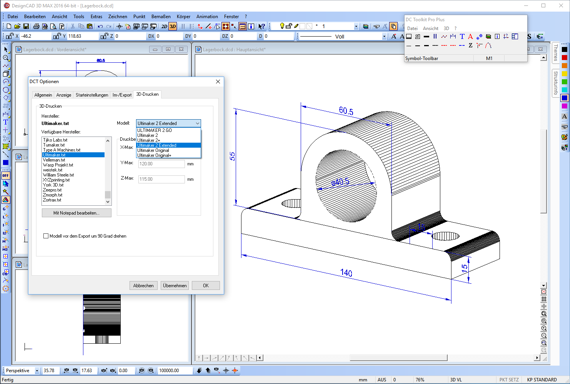Switch to the Starteinstellungen tab

[x=92, y=95]
